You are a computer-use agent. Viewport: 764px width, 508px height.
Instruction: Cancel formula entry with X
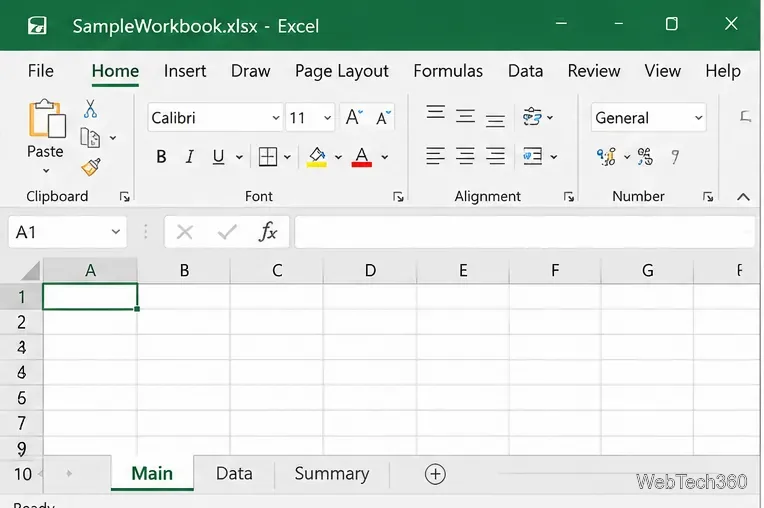pyautogui.click(x=185, y=232)
